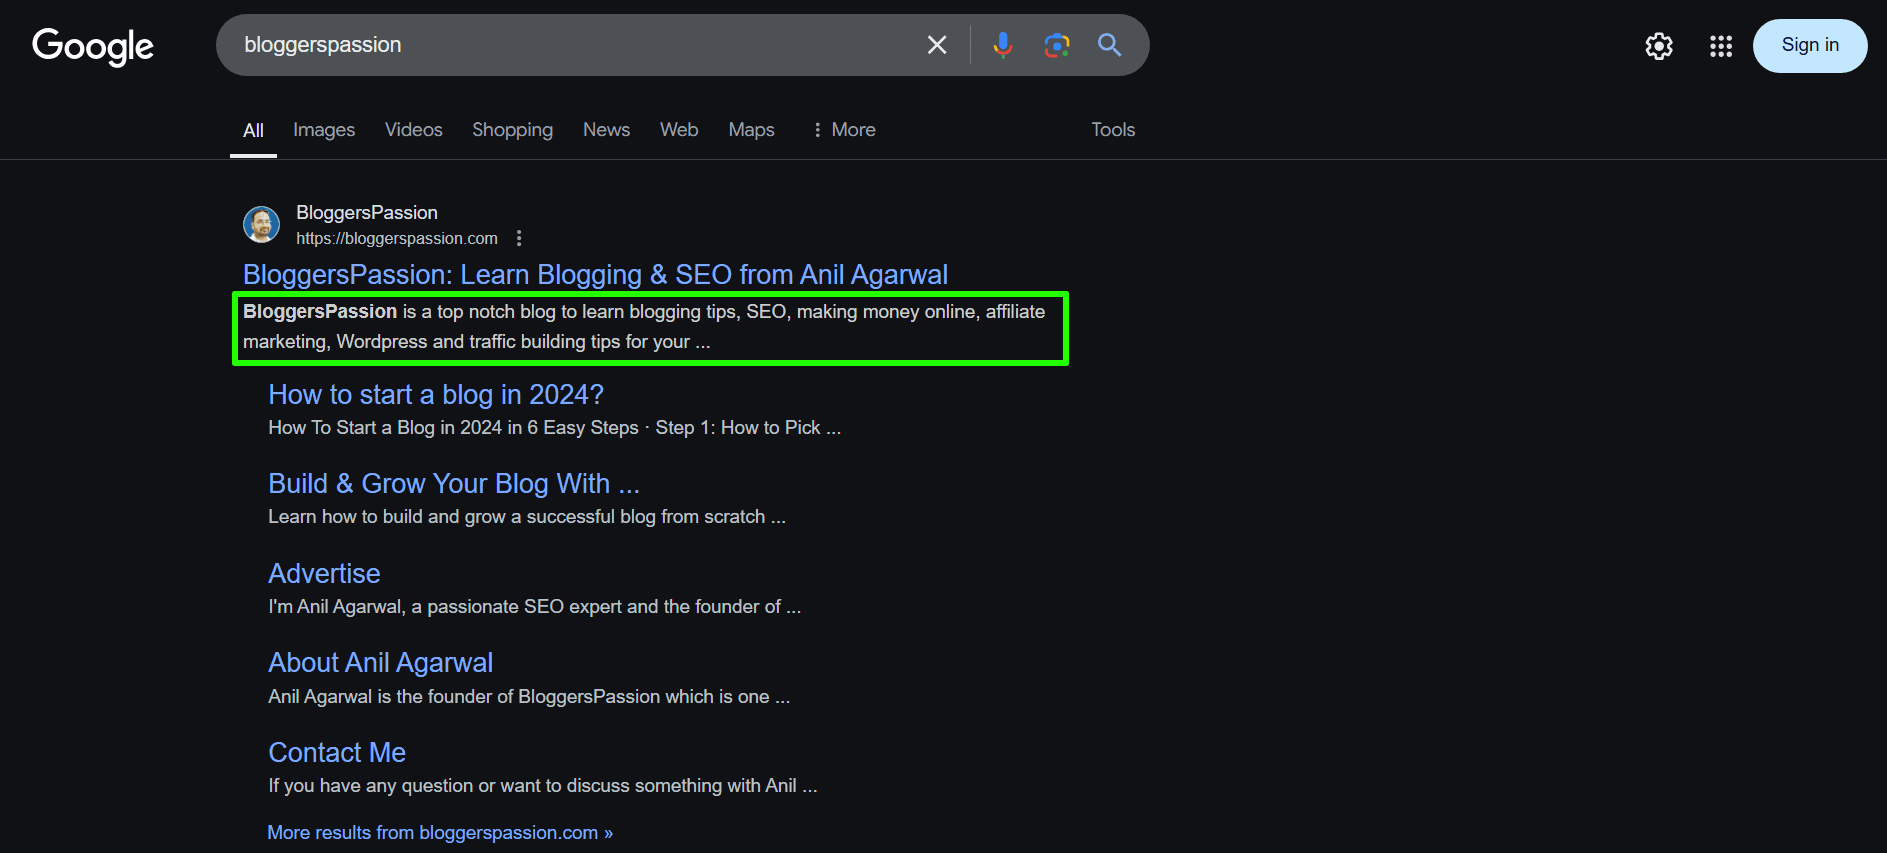Viewport: 1887px width, 853px height.
Task: Click the magnifying glass search button
Action: click(x=1110, y=45)
